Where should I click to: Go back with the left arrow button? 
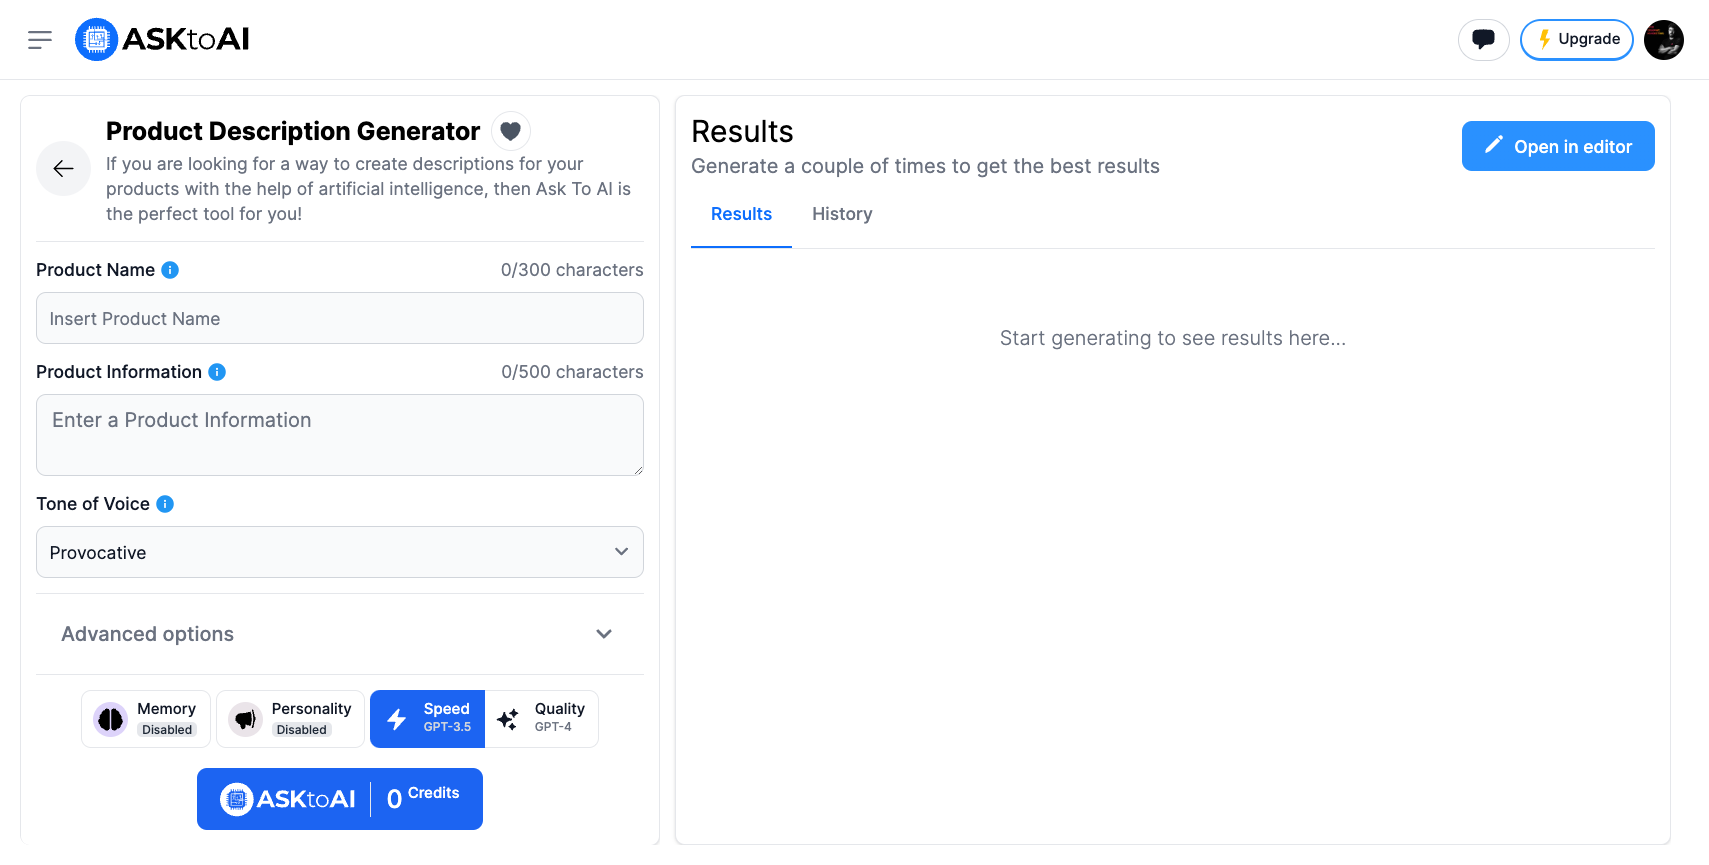click(x=63, y=169)
